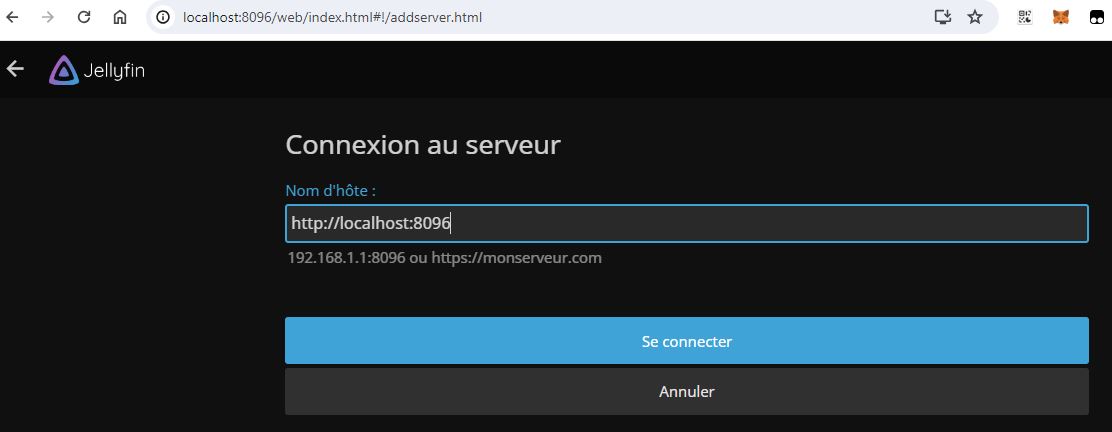This screenshot has height=432, width=1112.
Task: Click the browser address bar URL
Action: pyautogui.click(x=332, y=17)
